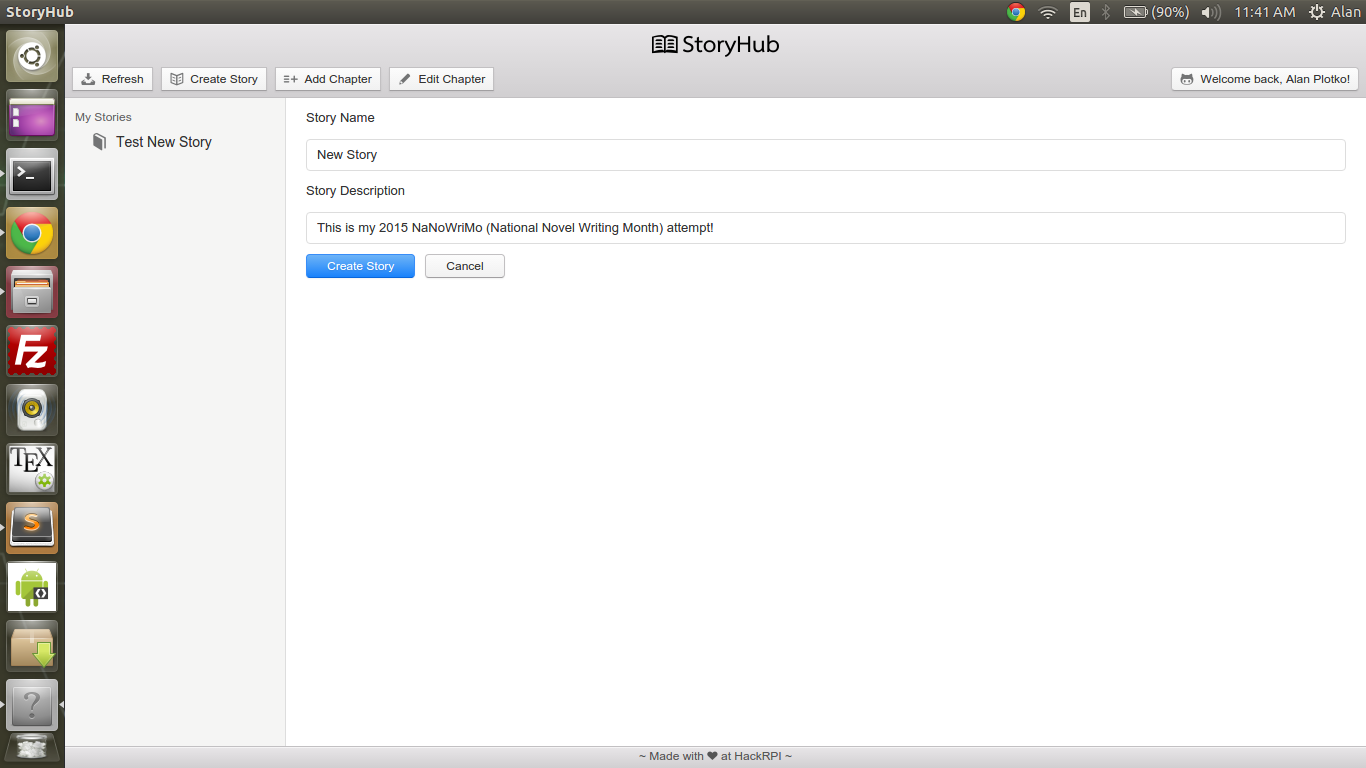Viewport: 1366px width, 768px height.
Task: Launch Google Chrome from the Ubuntu dock
Action: [x=32, y=233]
